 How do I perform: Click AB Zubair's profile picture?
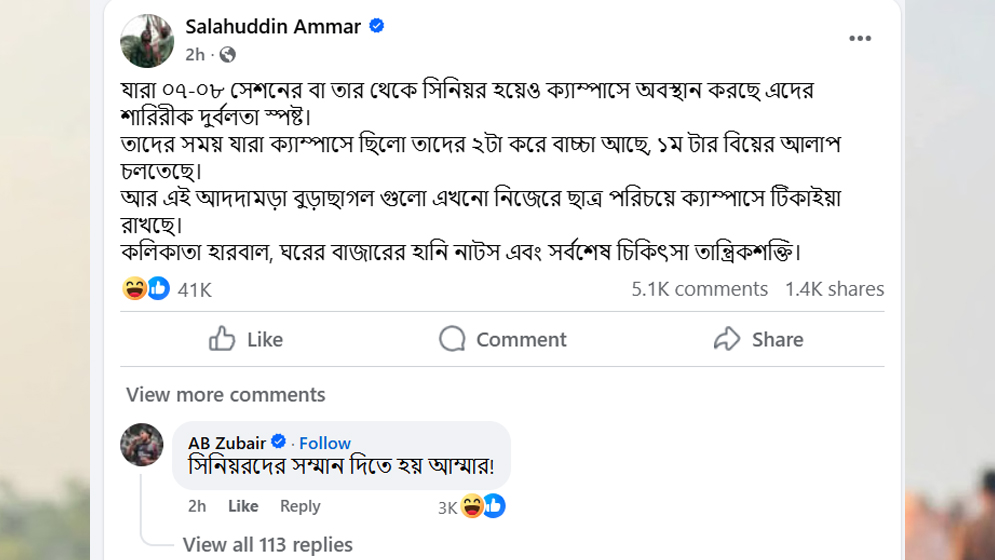pyautogui.click(x=142, y=445)
